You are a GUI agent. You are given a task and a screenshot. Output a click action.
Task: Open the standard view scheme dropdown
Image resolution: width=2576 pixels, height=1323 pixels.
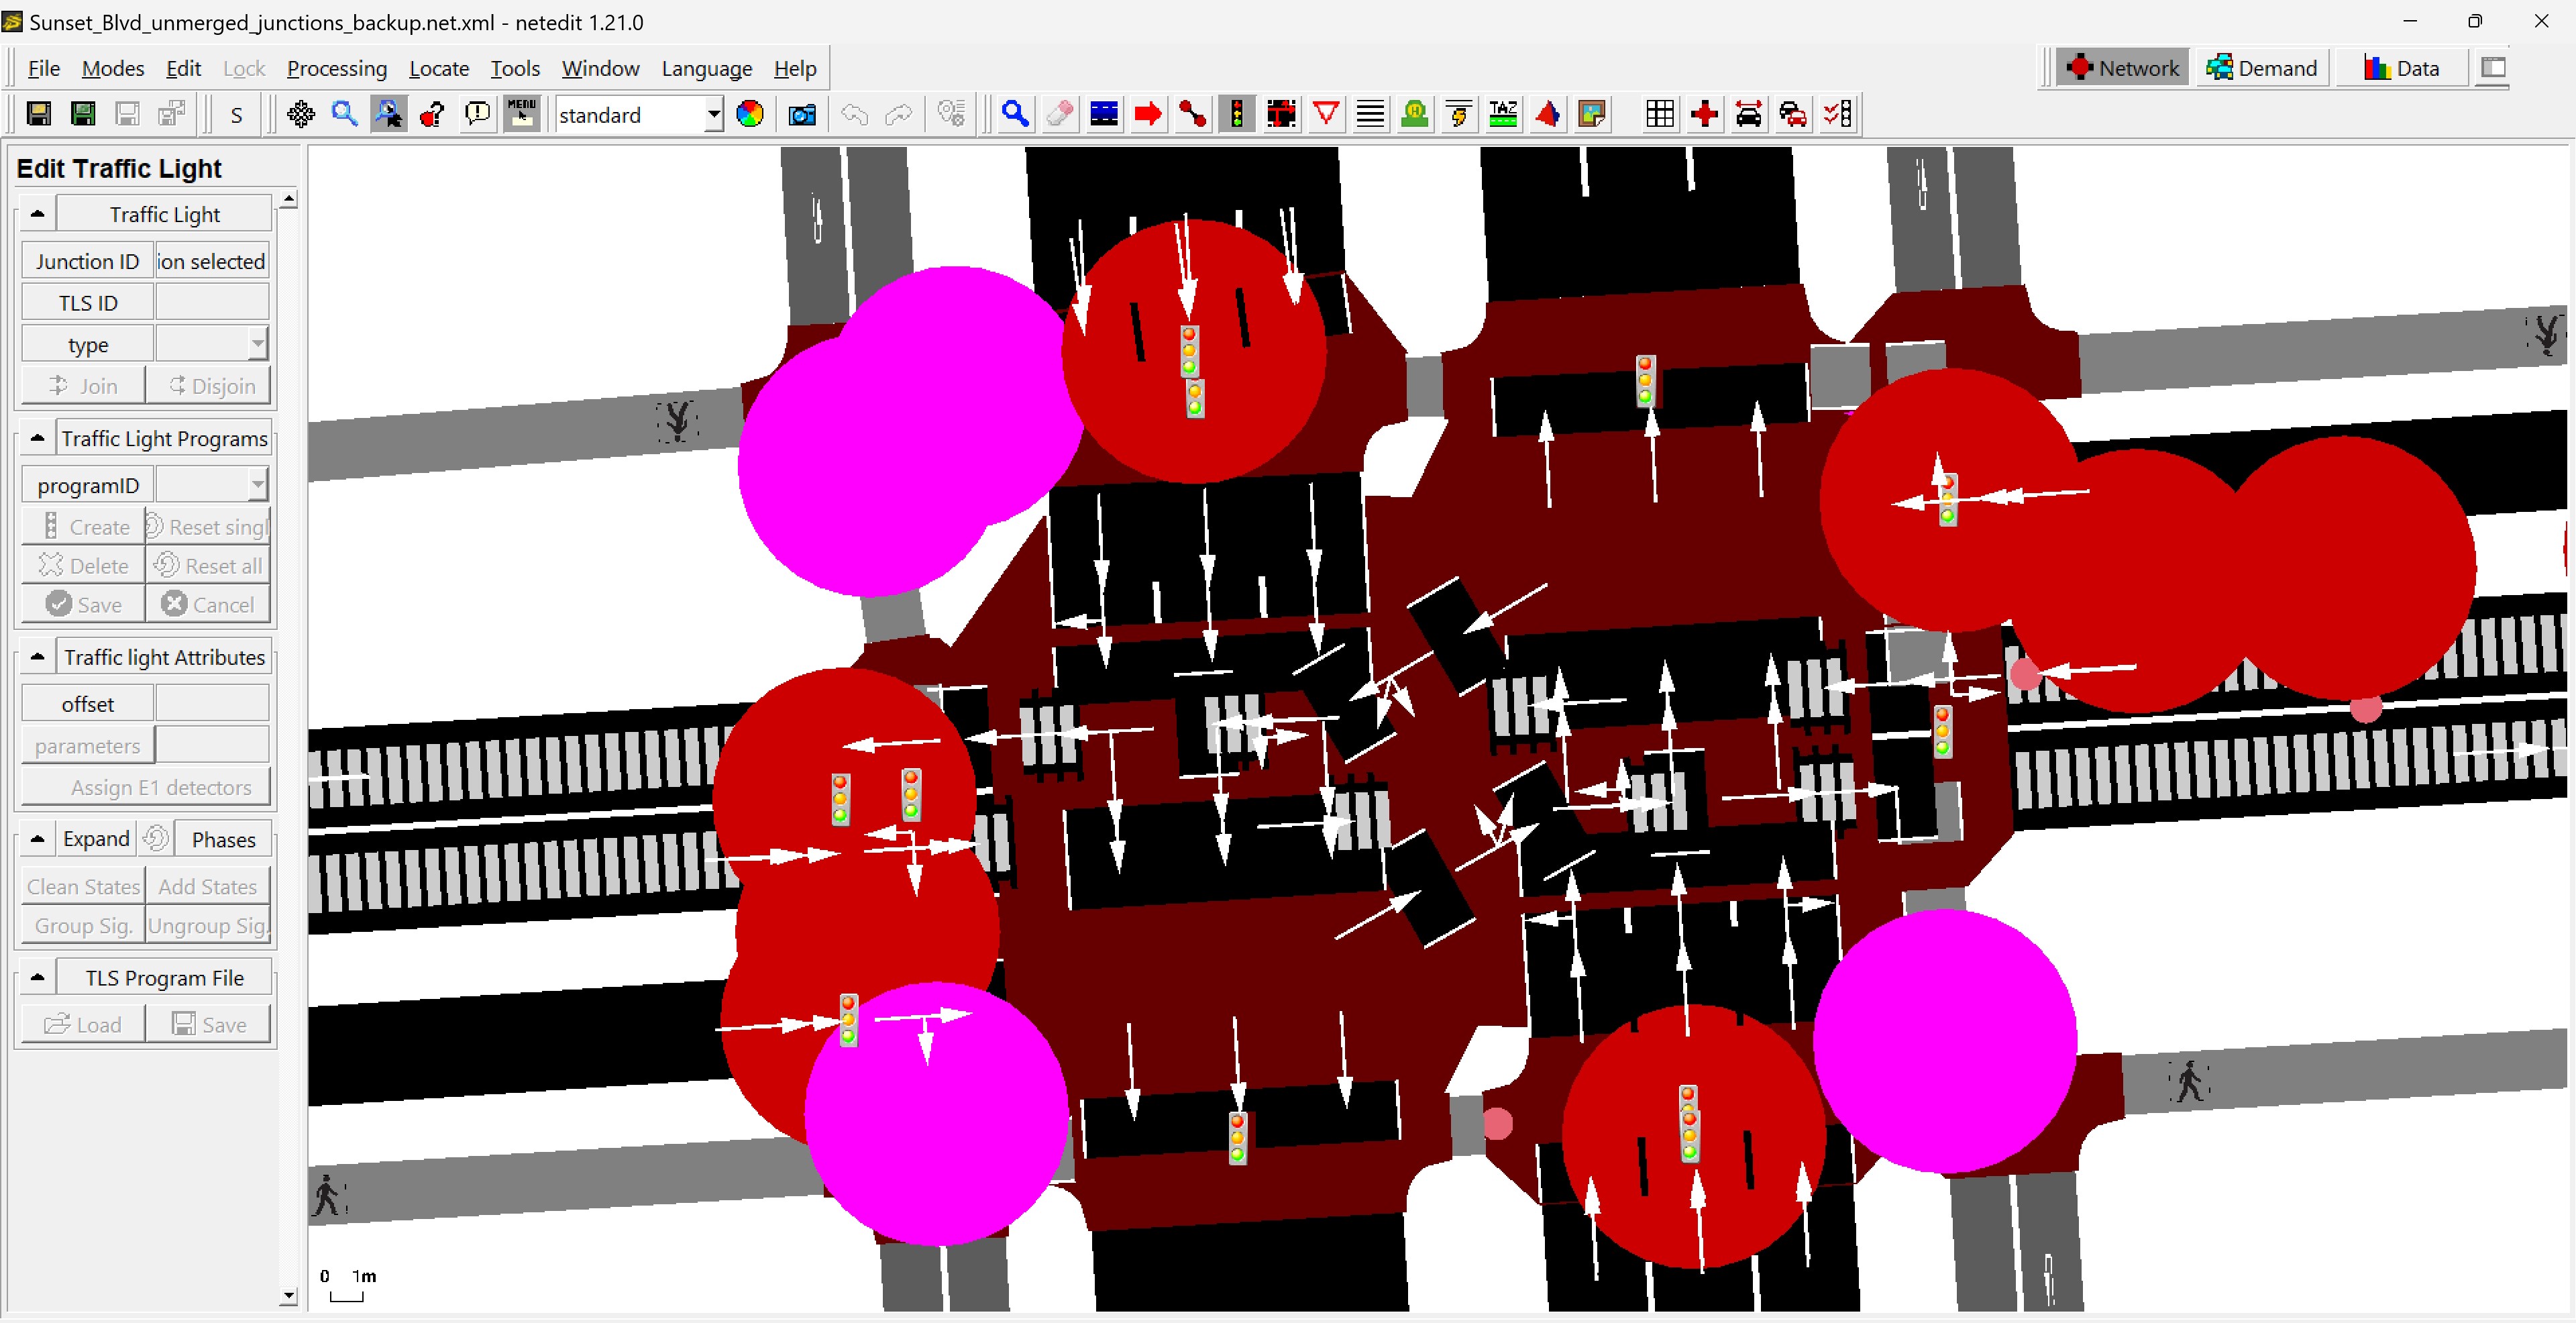713,115
